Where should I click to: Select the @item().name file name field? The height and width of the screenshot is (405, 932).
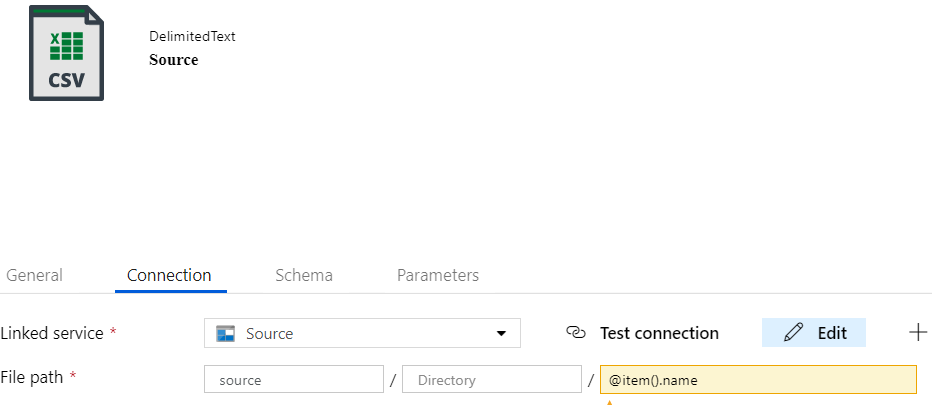tap(758, 379)
